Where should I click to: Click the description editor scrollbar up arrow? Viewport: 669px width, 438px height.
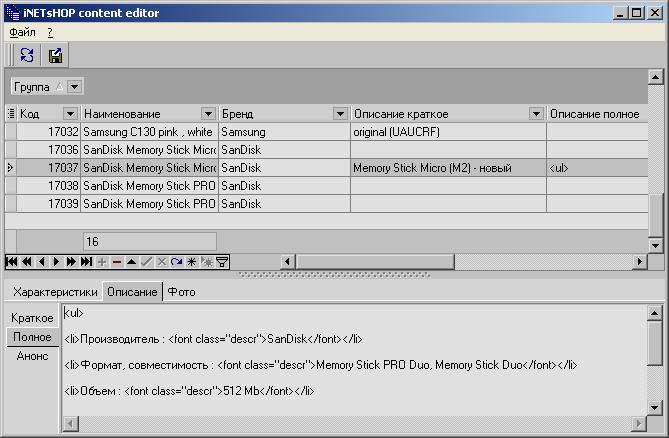tap(654, 313)
